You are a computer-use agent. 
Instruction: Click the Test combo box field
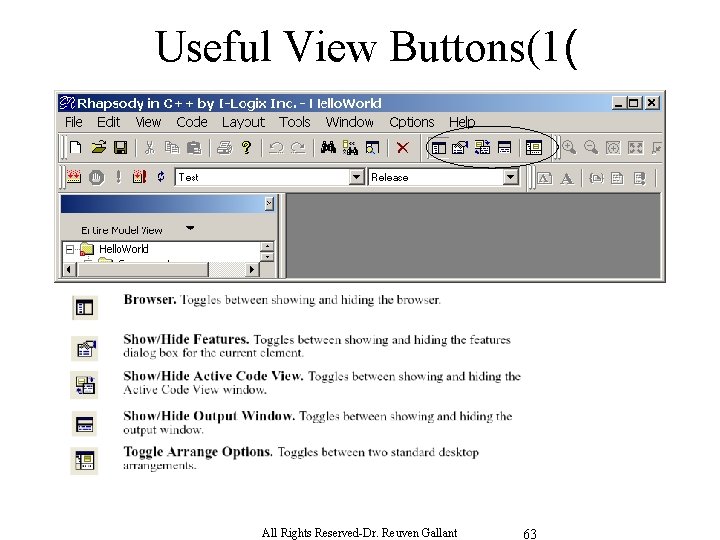270,177
